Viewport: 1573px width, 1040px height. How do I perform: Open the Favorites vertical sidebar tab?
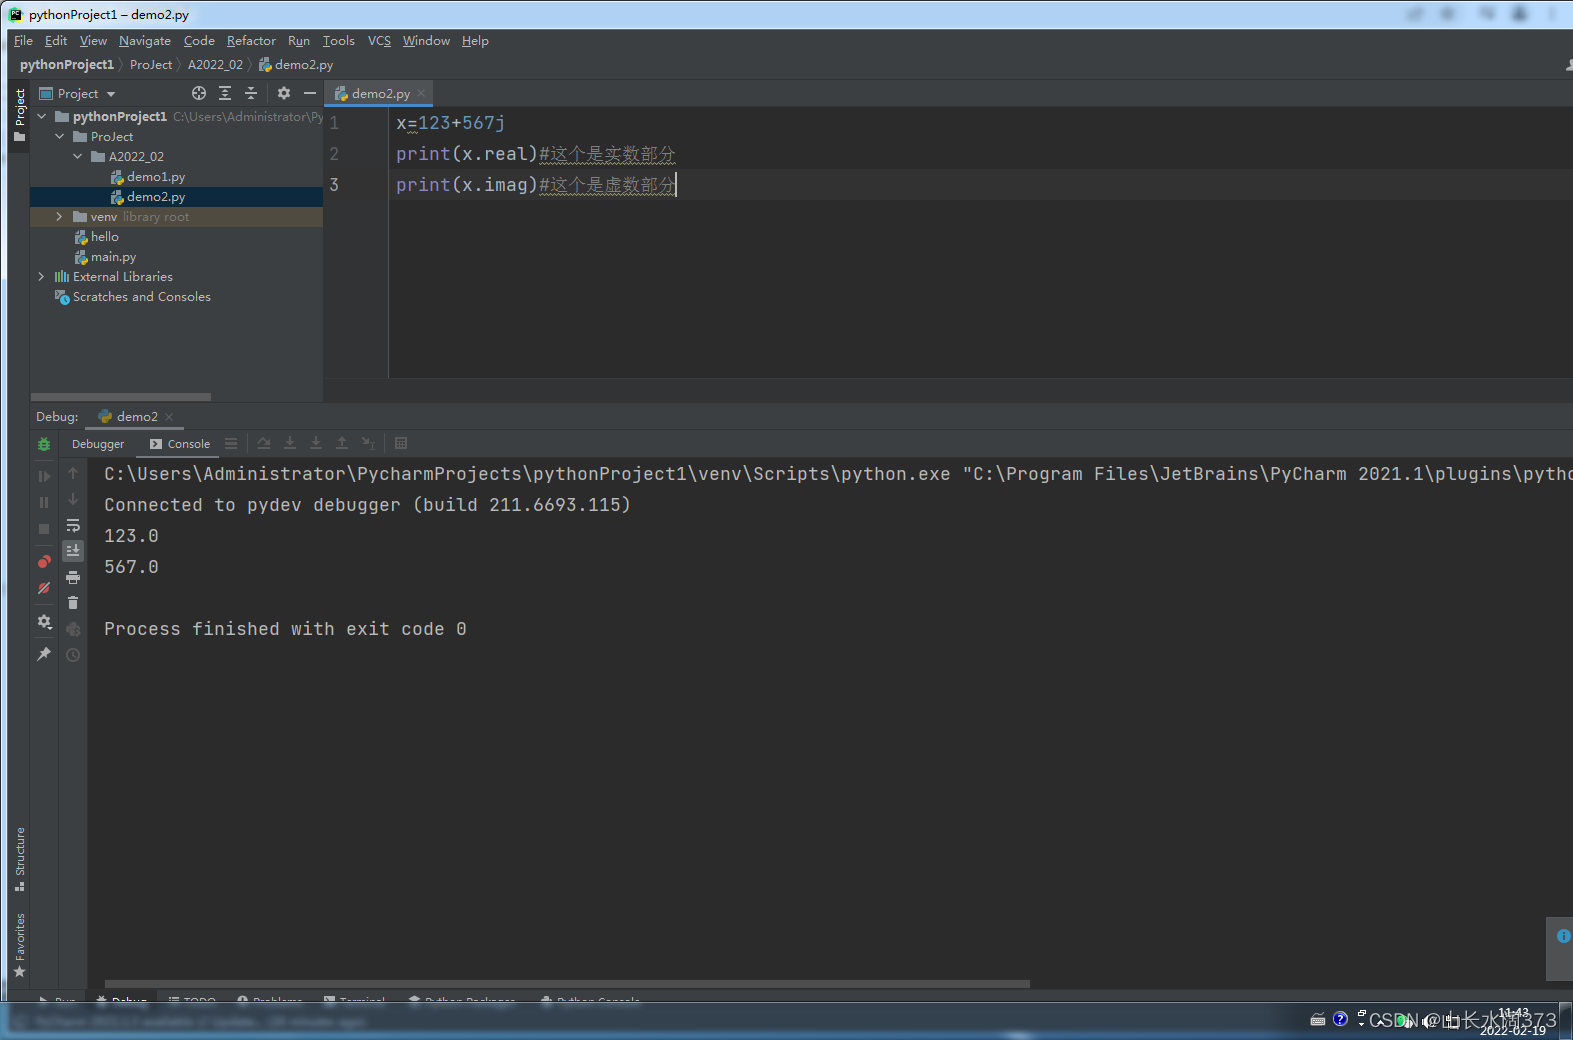pos(20,945)
